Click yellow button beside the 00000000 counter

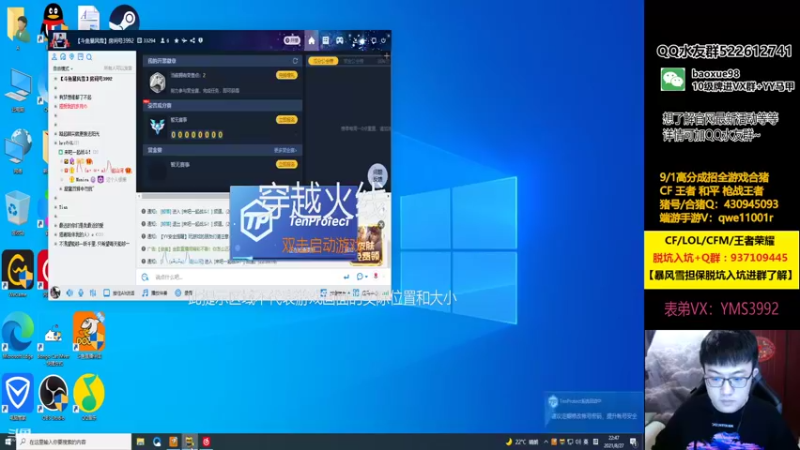(286, 119)
